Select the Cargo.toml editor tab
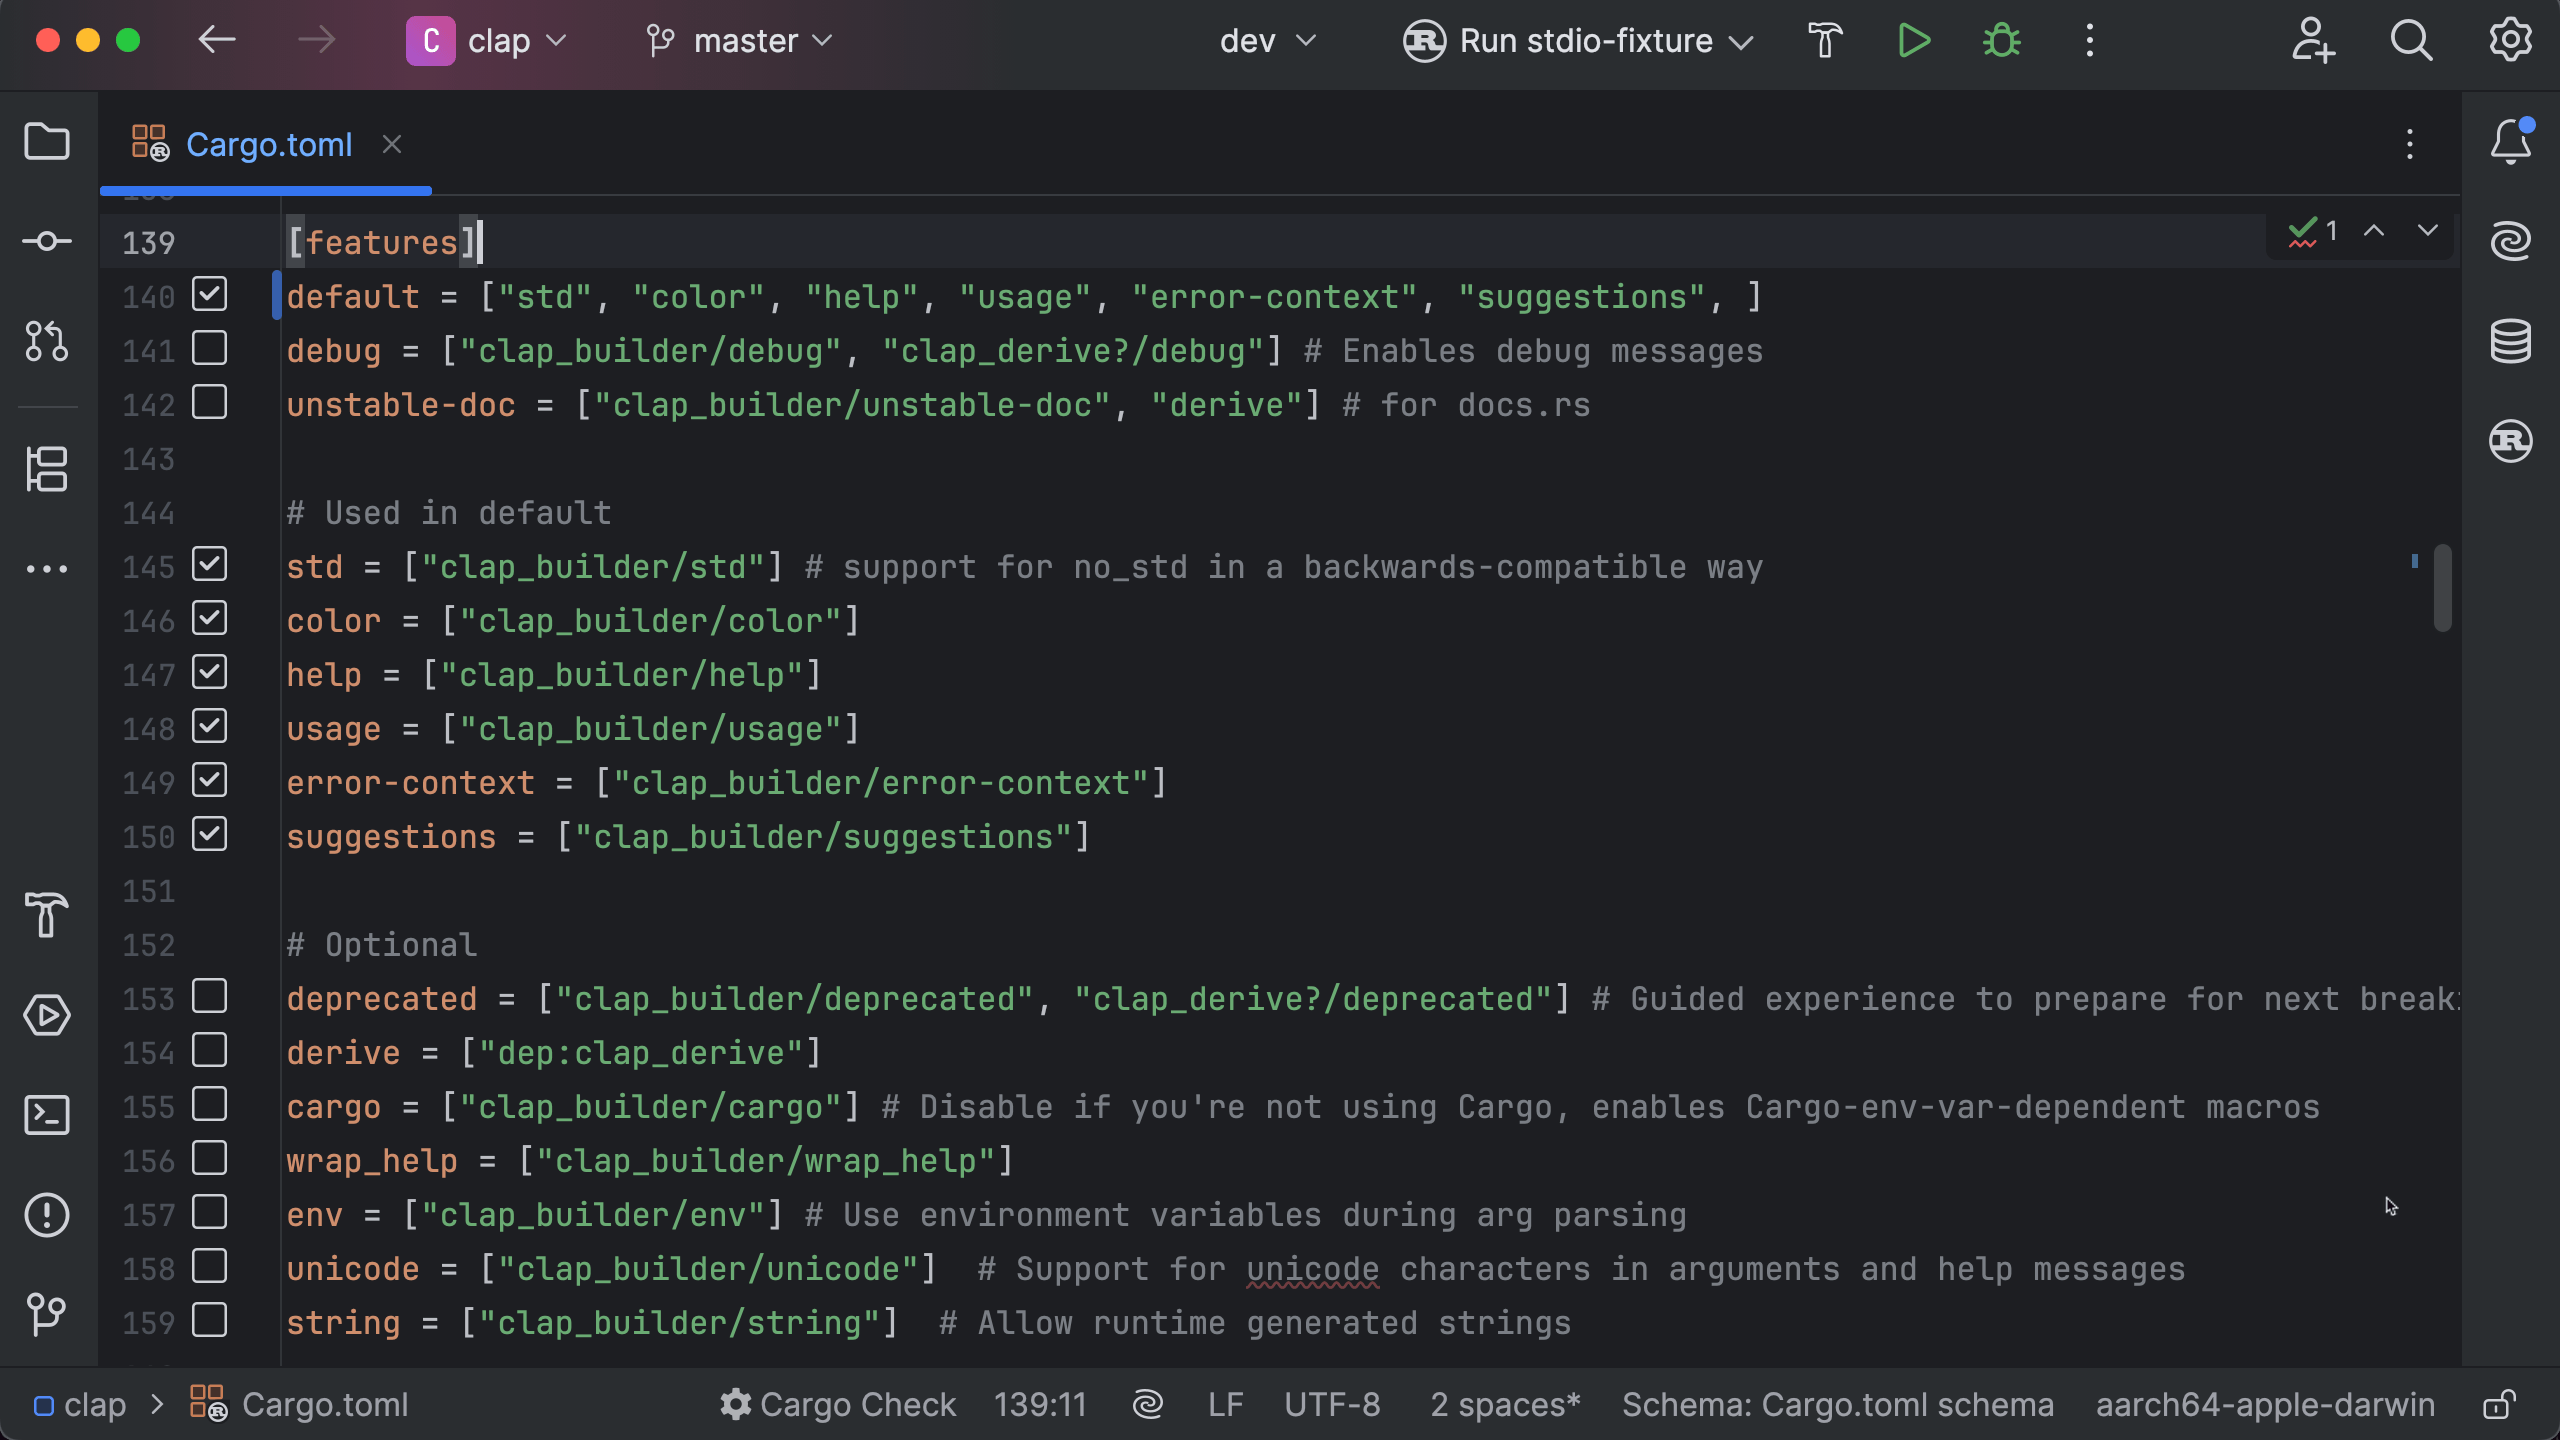This screenshot has width=2560, height=1440. pos(268,145)
